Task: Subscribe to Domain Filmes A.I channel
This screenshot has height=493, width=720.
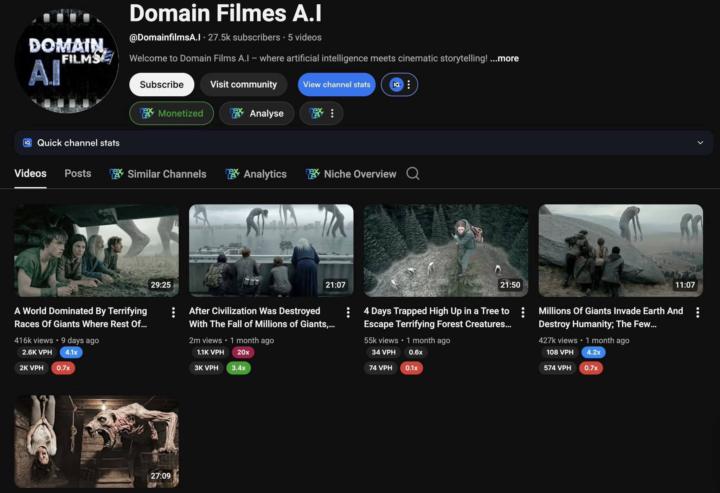Action: click(162, 84)
